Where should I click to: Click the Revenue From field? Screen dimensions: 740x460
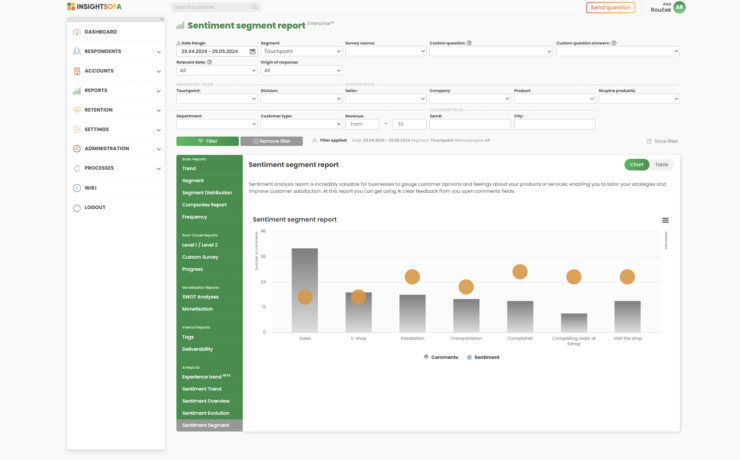[x=362, y=124]
